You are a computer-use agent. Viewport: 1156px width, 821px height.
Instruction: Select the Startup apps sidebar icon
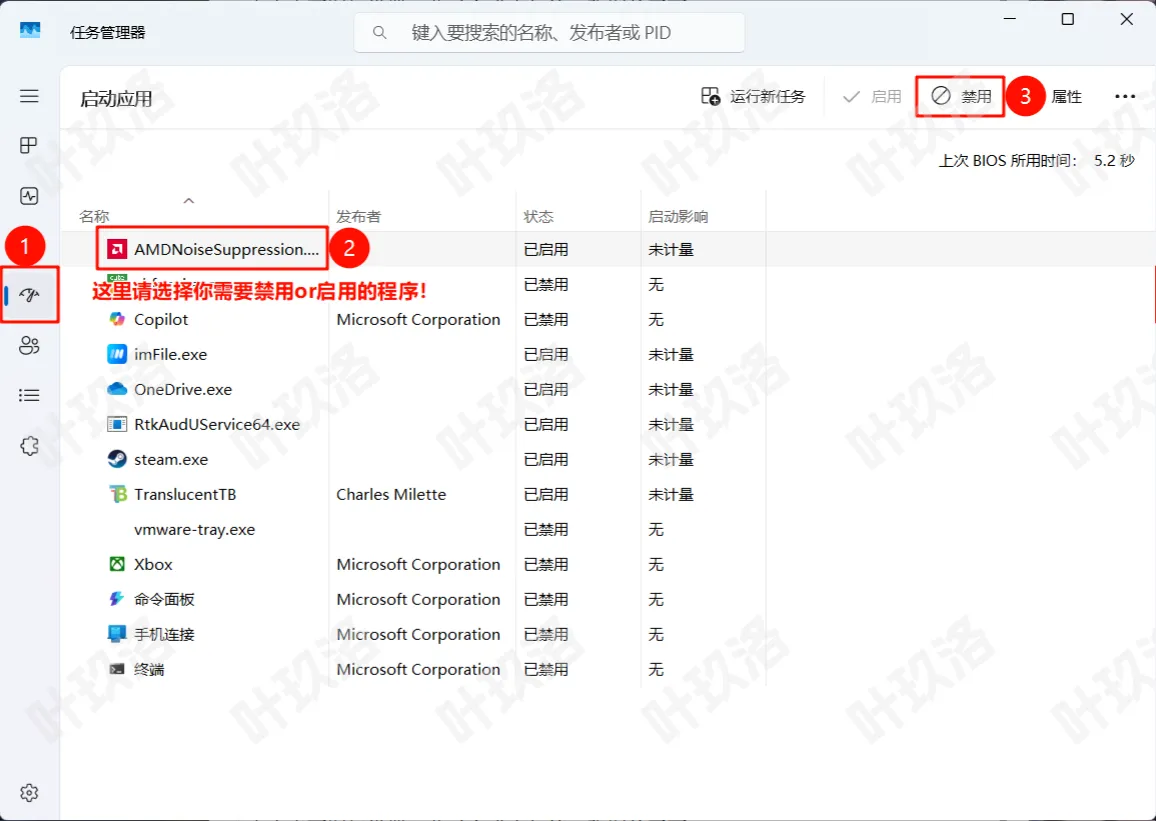29,296
